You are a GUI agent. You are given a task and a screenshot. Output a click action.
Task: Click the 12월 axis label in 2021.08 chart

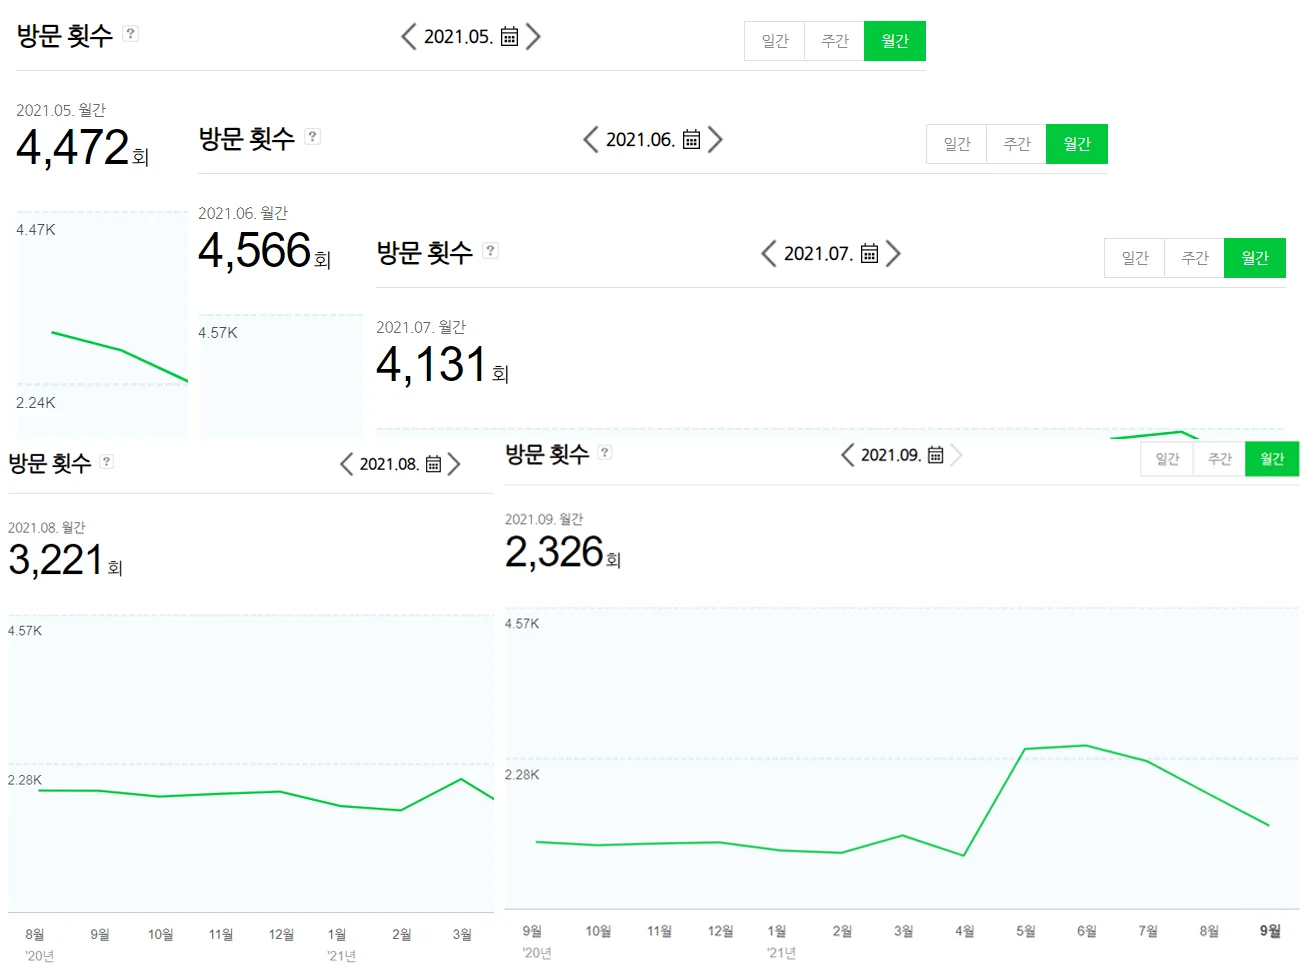281,934
